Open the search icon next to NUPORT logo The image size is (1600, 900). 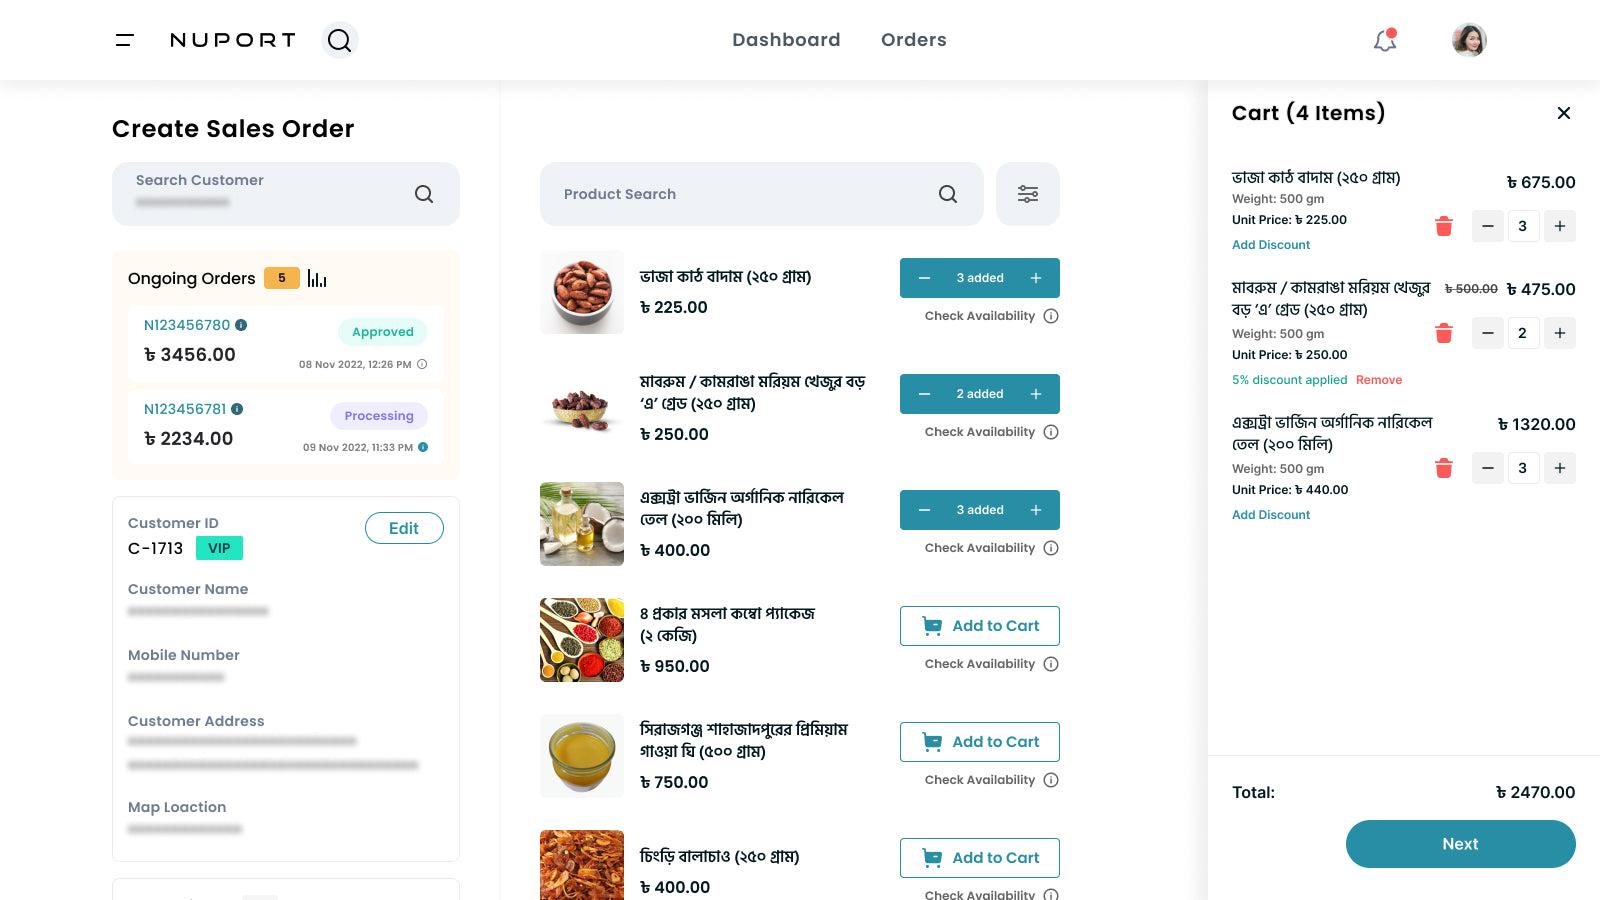coord(339,40)
